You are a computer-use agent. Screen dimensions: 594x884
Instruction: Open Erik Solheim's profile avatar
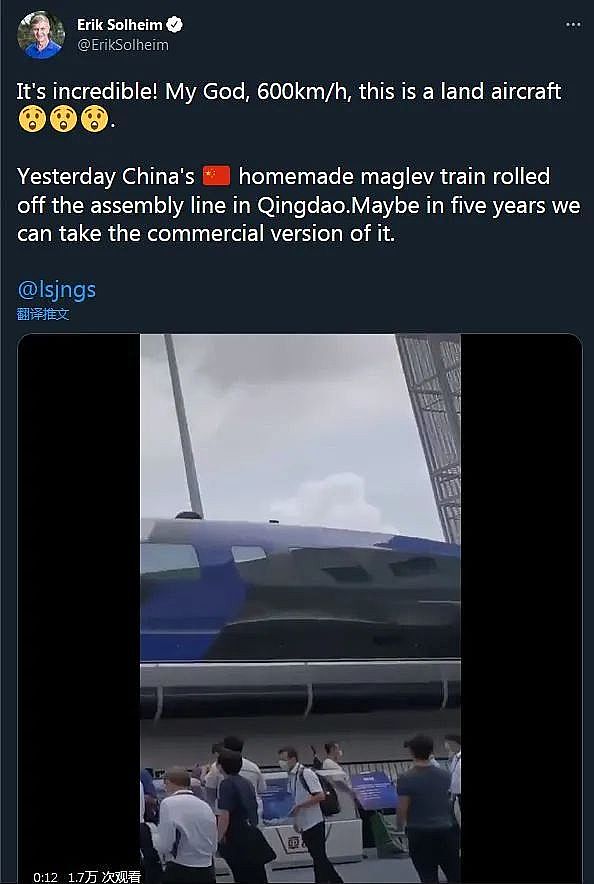click(41, 35)
